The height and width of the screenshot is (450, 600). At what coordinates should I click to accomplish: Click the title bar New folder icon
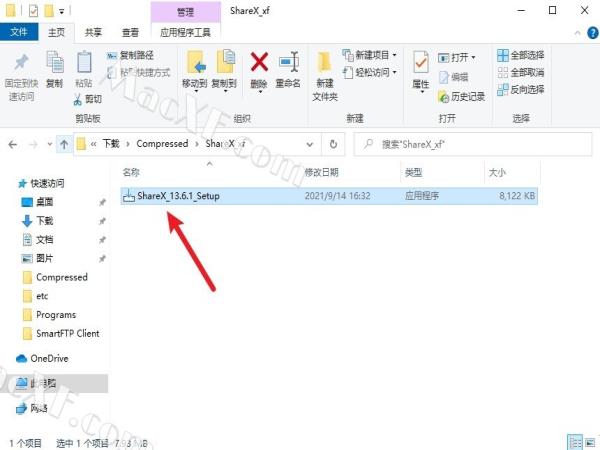49,11
